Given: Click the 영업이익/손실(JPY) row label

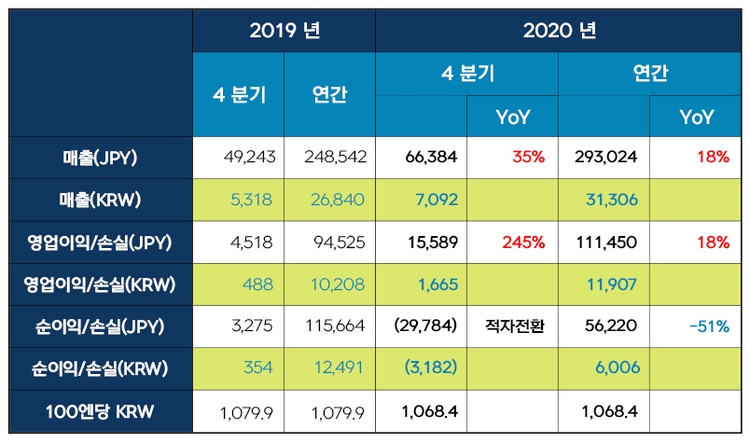Looking at the screenshot, I should click(x=100, y=243).
